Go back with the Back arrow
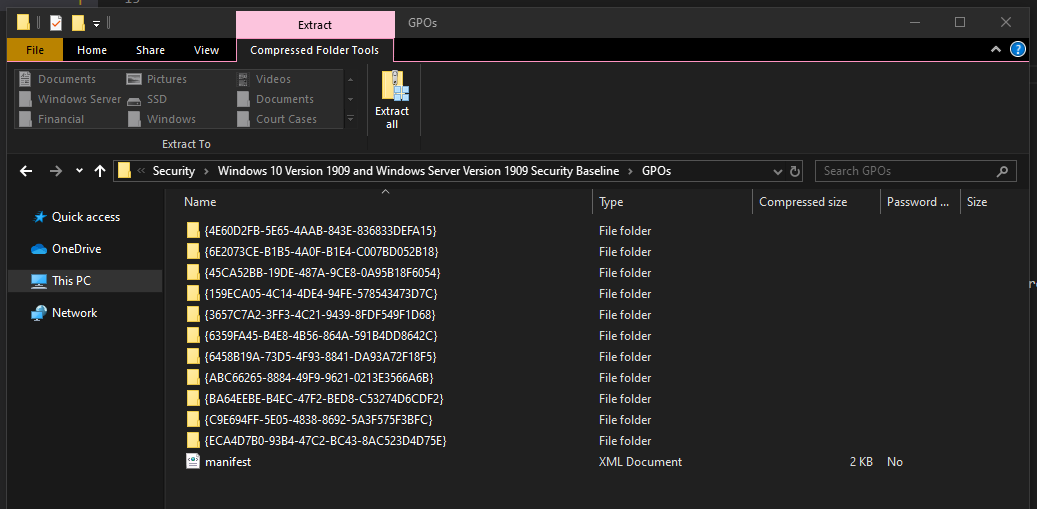This screenshot has height=509, width=1037. (26, 171)
